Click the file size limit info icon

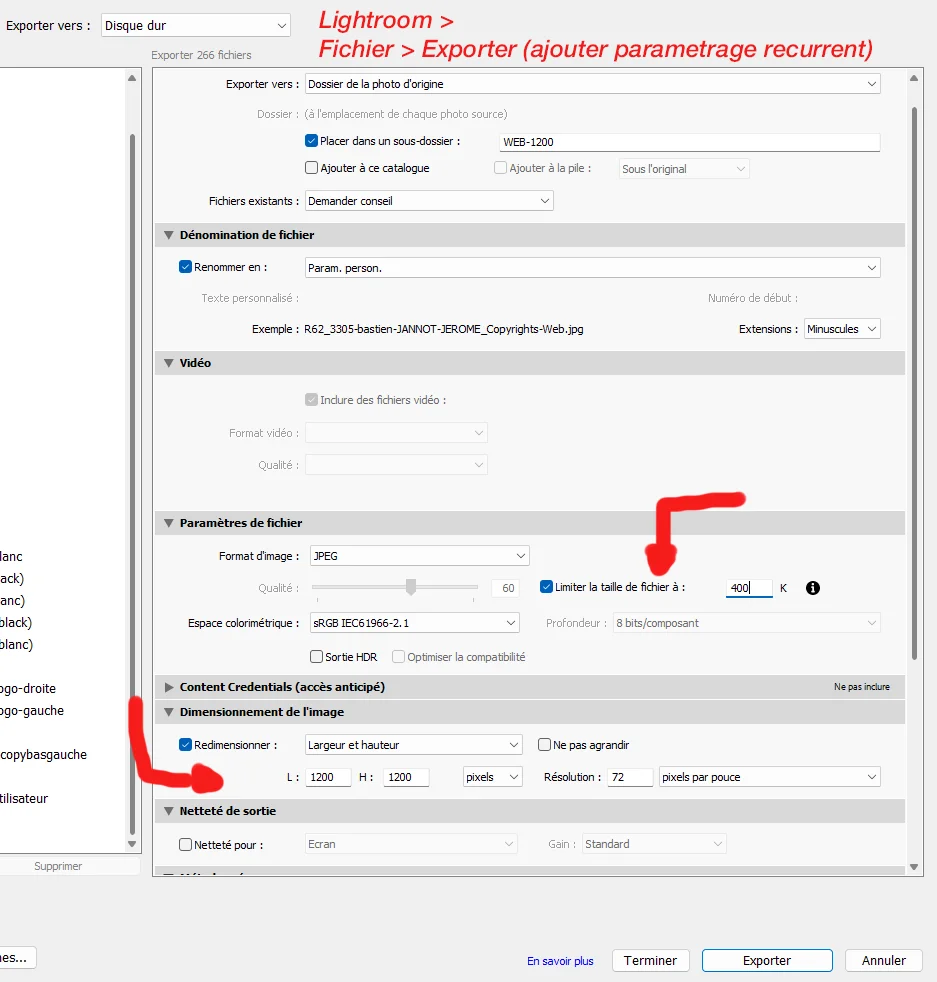[x=812, y=588]
